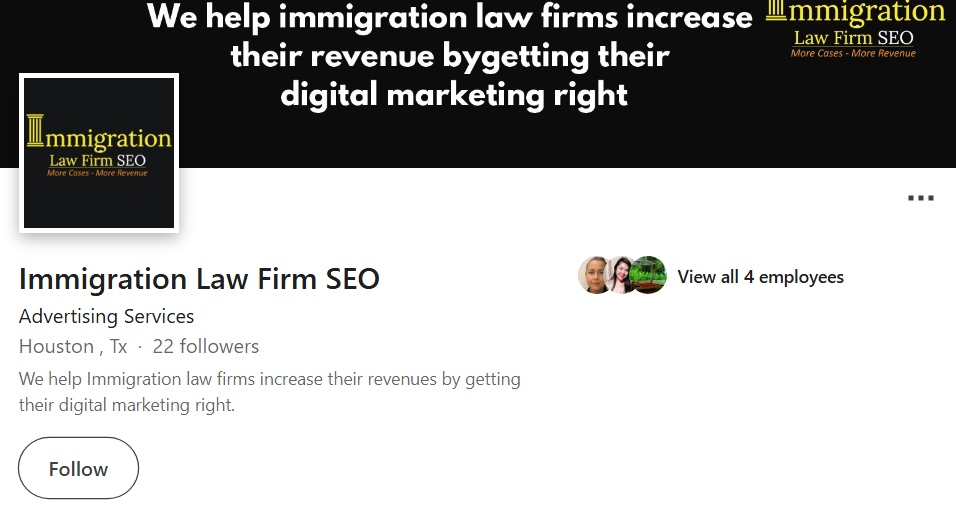
Task: Open the three-dot more options menu
Action: (x=920, y=198)
